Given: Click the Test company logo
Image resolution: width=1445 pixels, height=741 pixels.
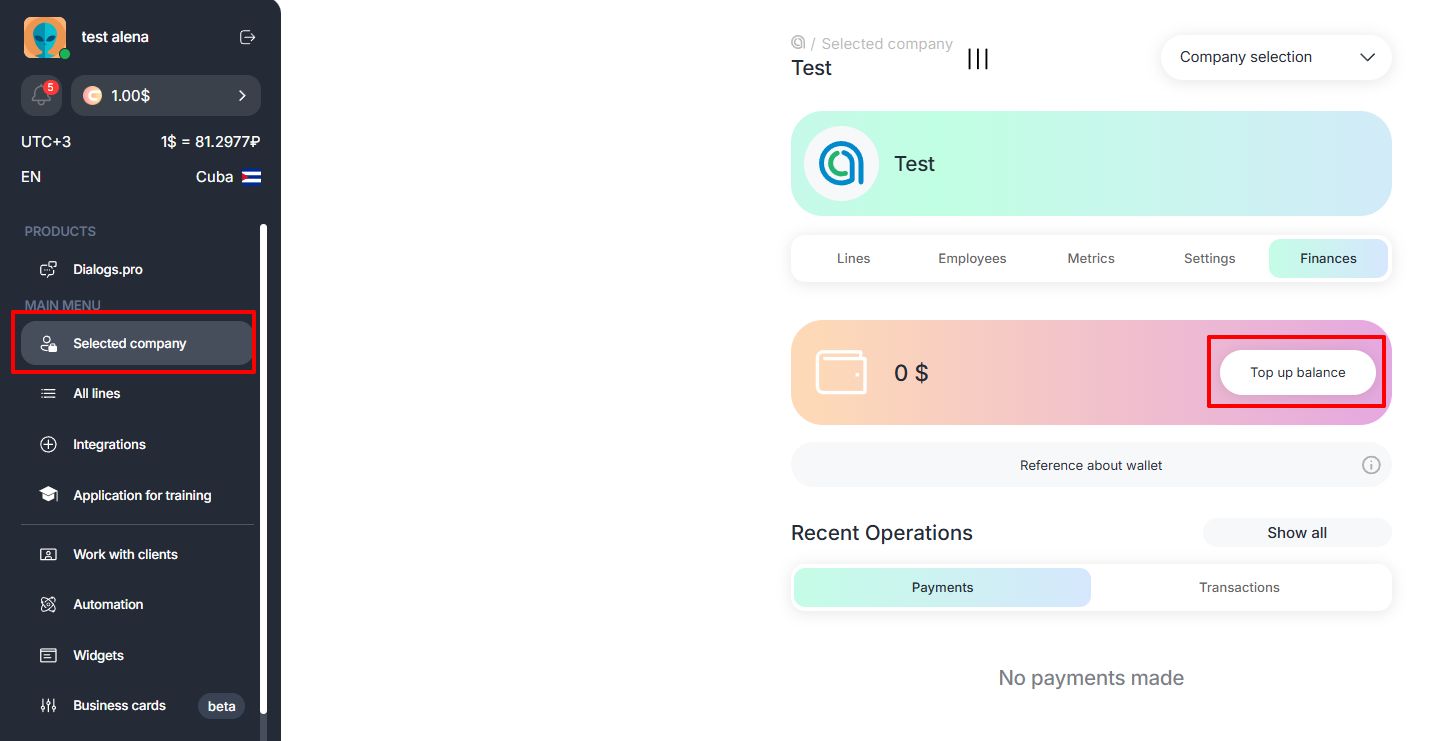Looking at the screenshot, I should 841,164.
